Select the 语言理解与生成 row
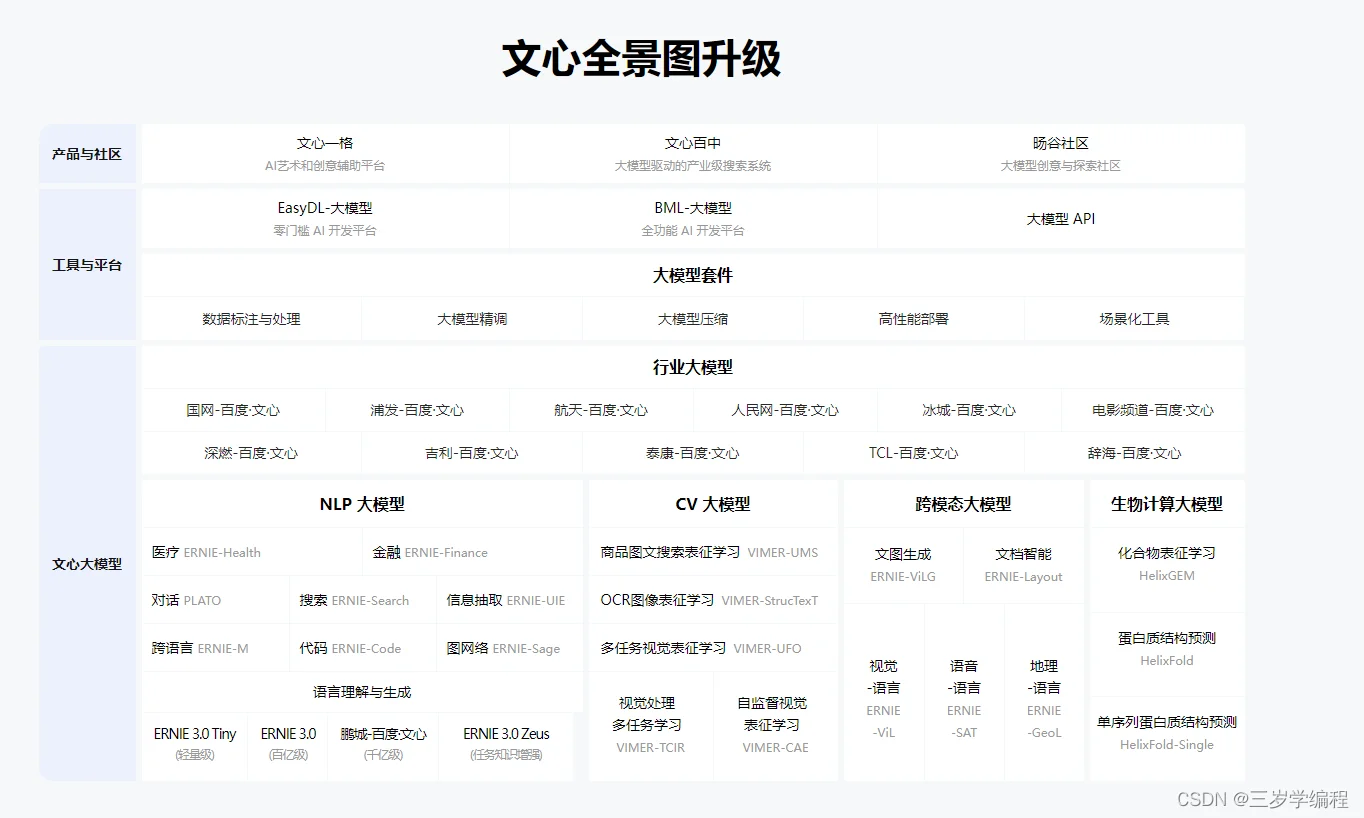The height and width of the screenshot is (818, 1364). (362, 692)
